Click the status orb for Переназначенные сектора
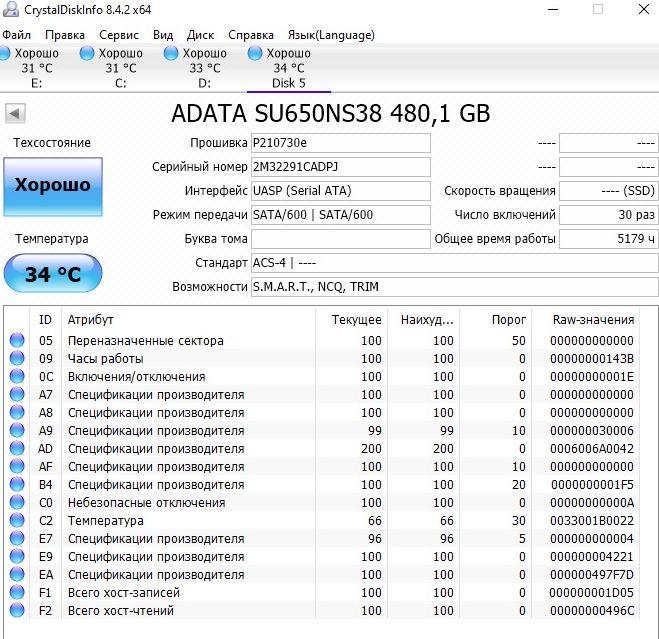The height and width of the screenshot is (639, 659). (x=17, y=341)
